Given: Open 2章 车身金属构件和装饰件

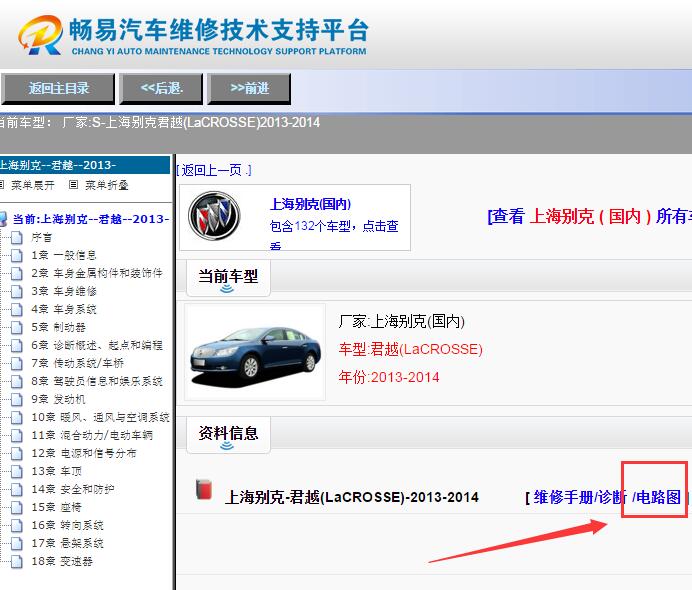Looking at the screenshot, I should click(x=97, y=273).
